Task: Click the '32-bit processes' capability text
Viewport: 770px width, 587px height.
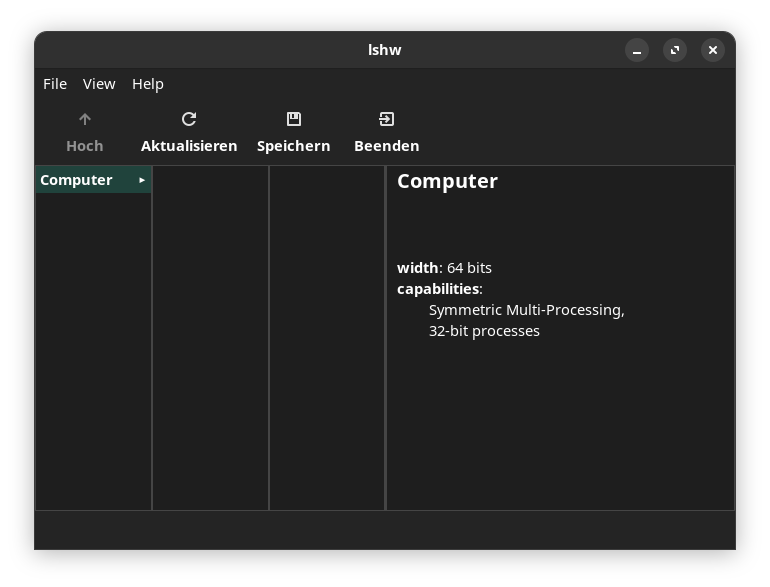Action: (x=484, y=331)
